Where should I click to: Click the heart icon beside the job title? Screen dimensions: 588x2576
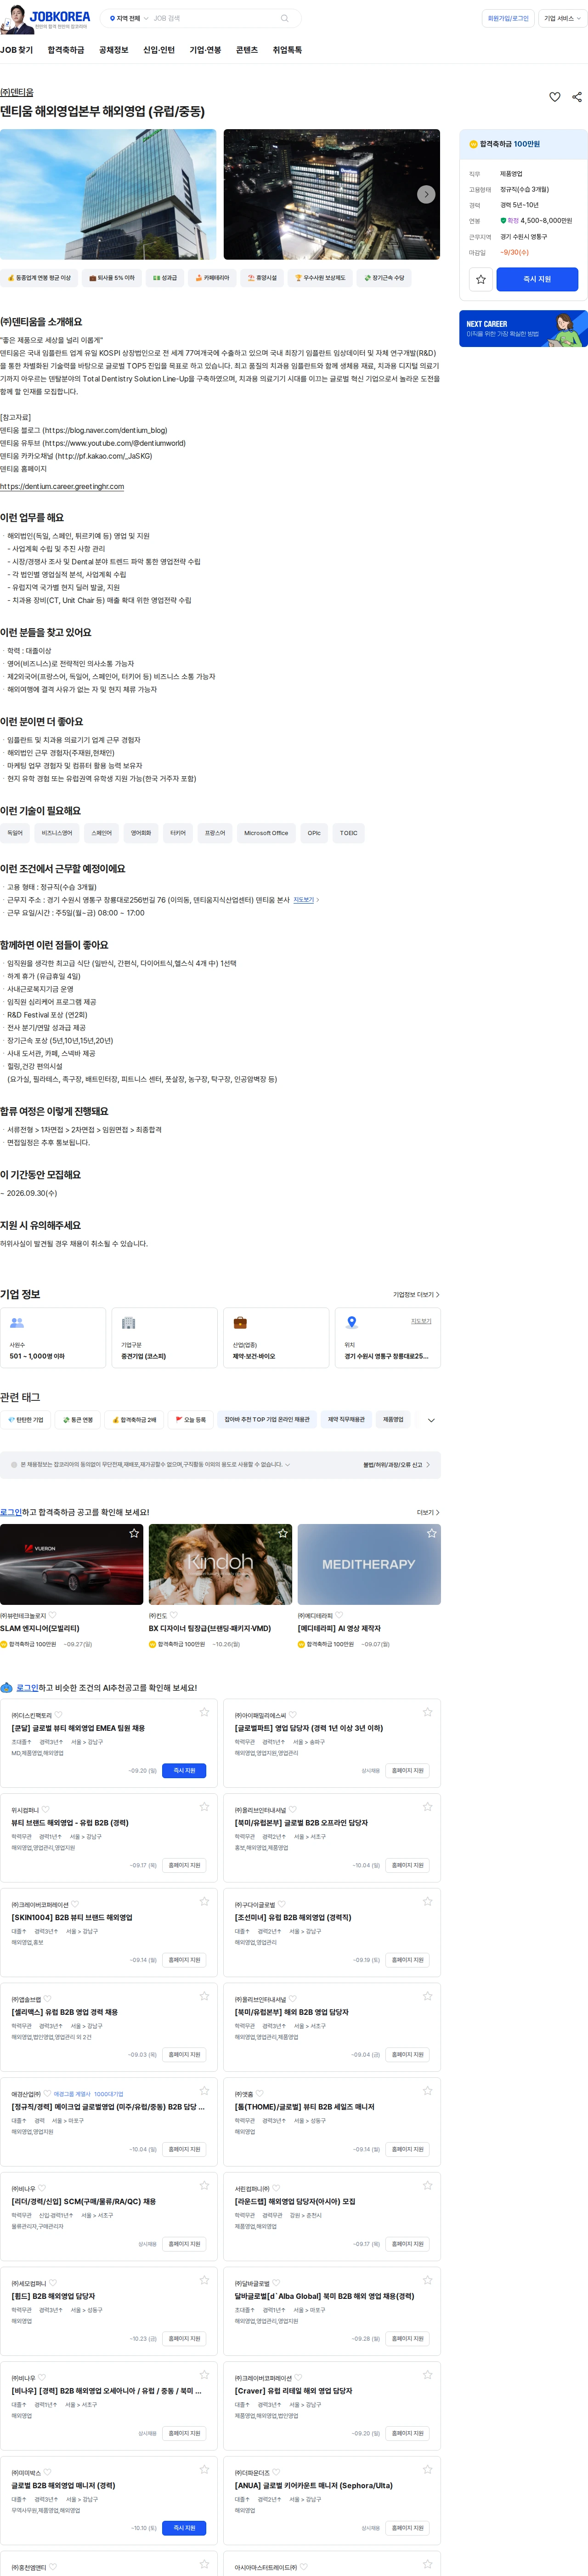coord(555,97)
